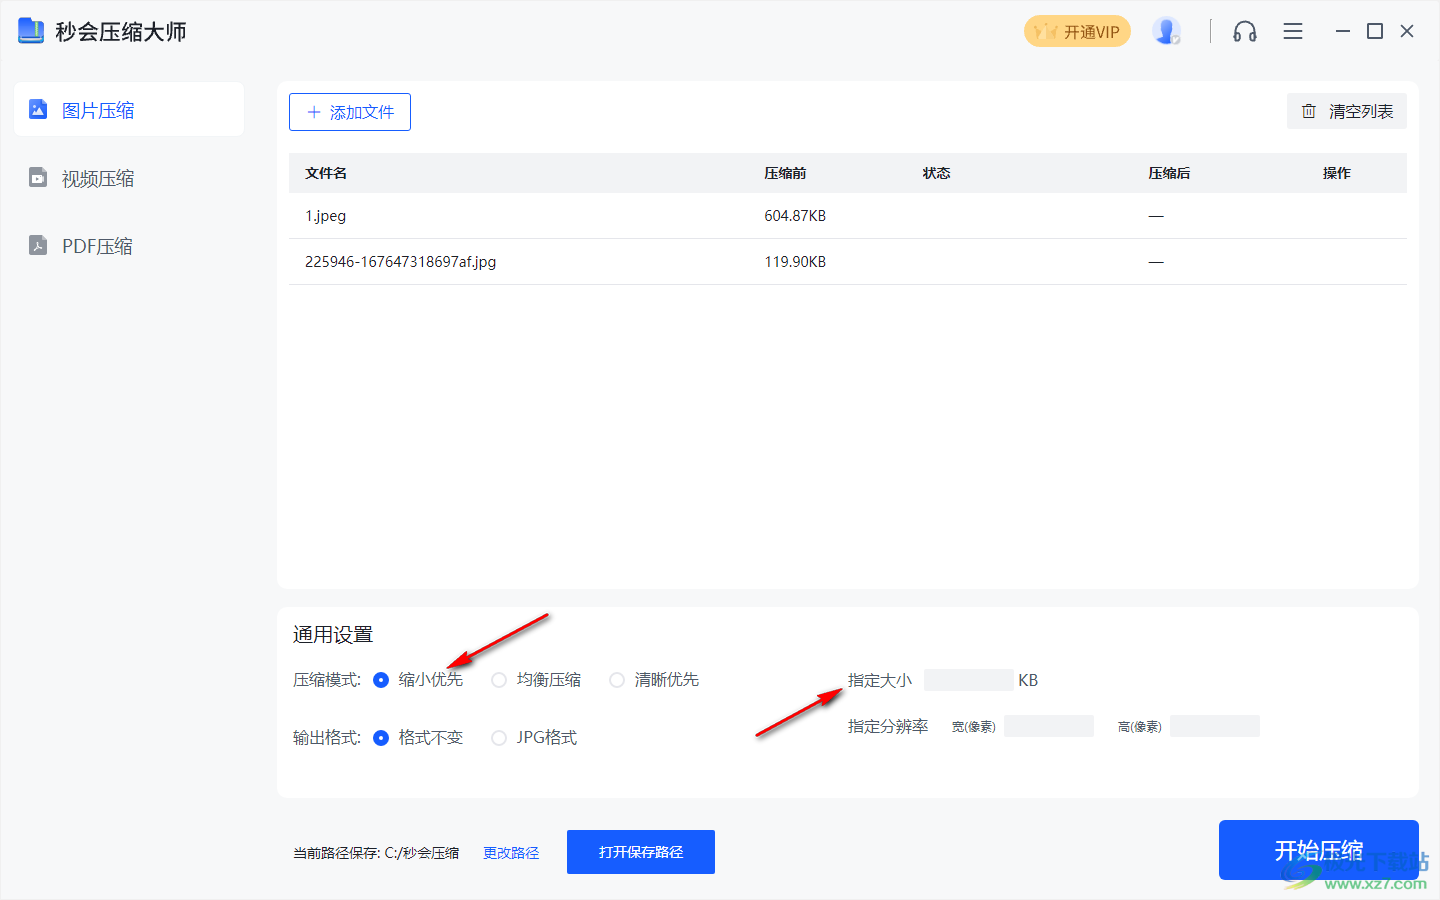Open the hamburger menu icon

click(x=1293, y=32)
